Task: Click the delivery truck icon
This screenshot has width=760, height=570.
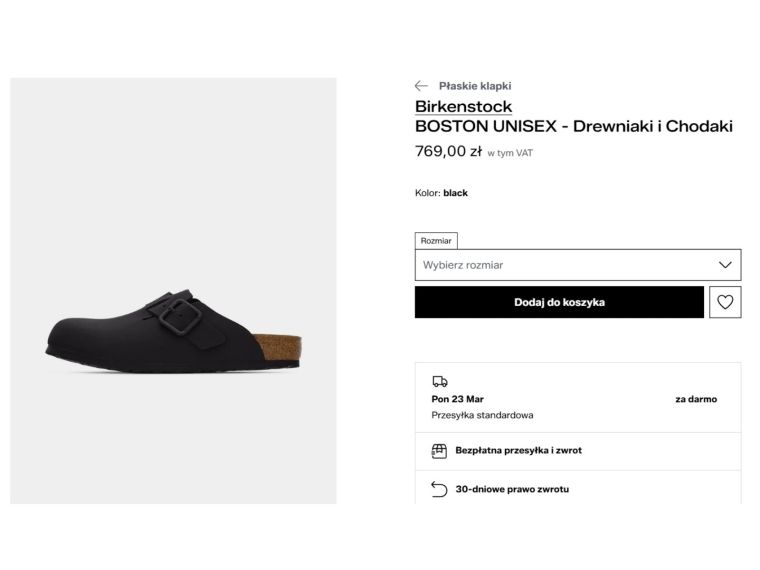Action: click(439, 381)
